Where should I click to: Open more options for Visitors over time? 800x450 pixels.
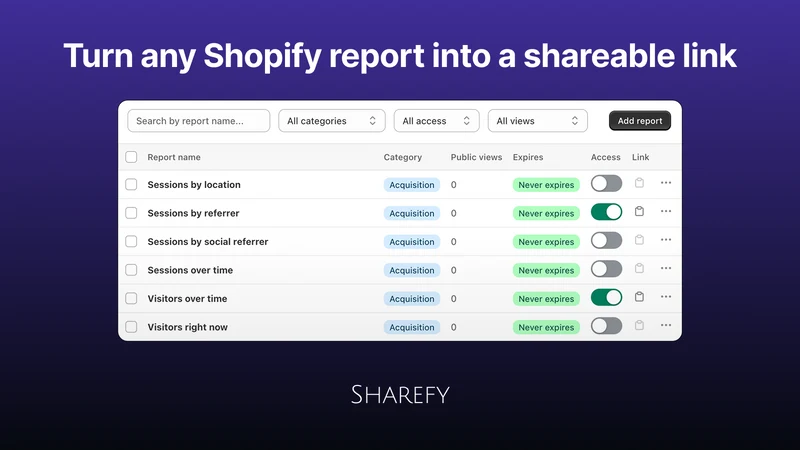(x=666, y=297)
